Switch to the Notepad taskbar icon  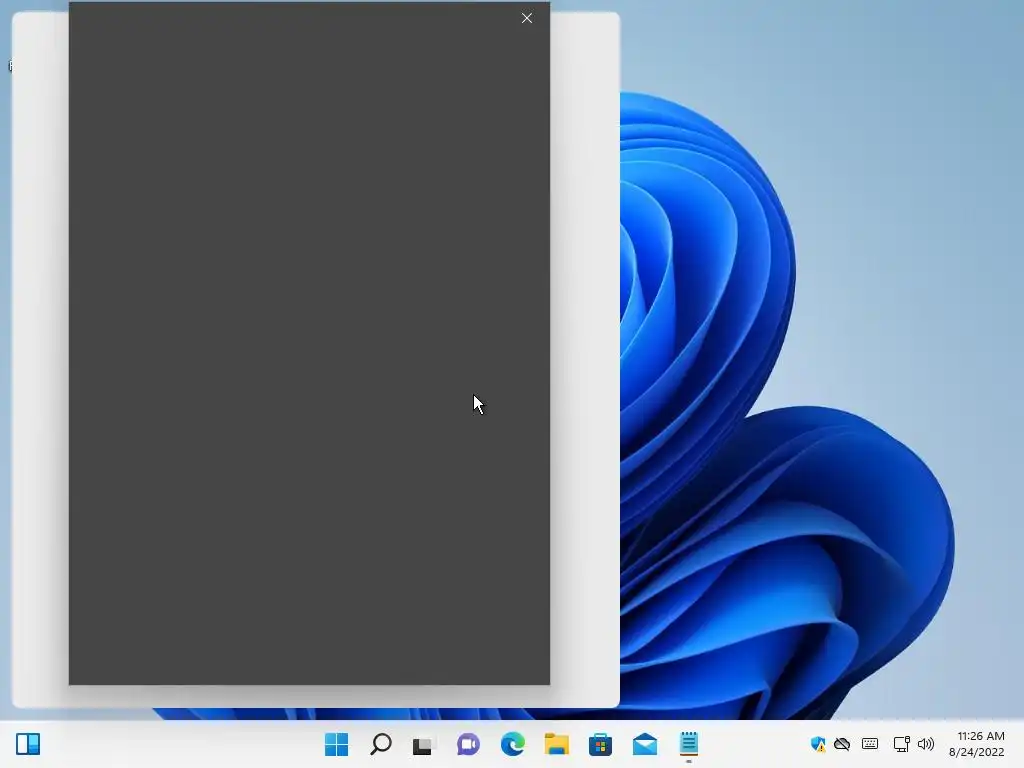pos(688,744)
